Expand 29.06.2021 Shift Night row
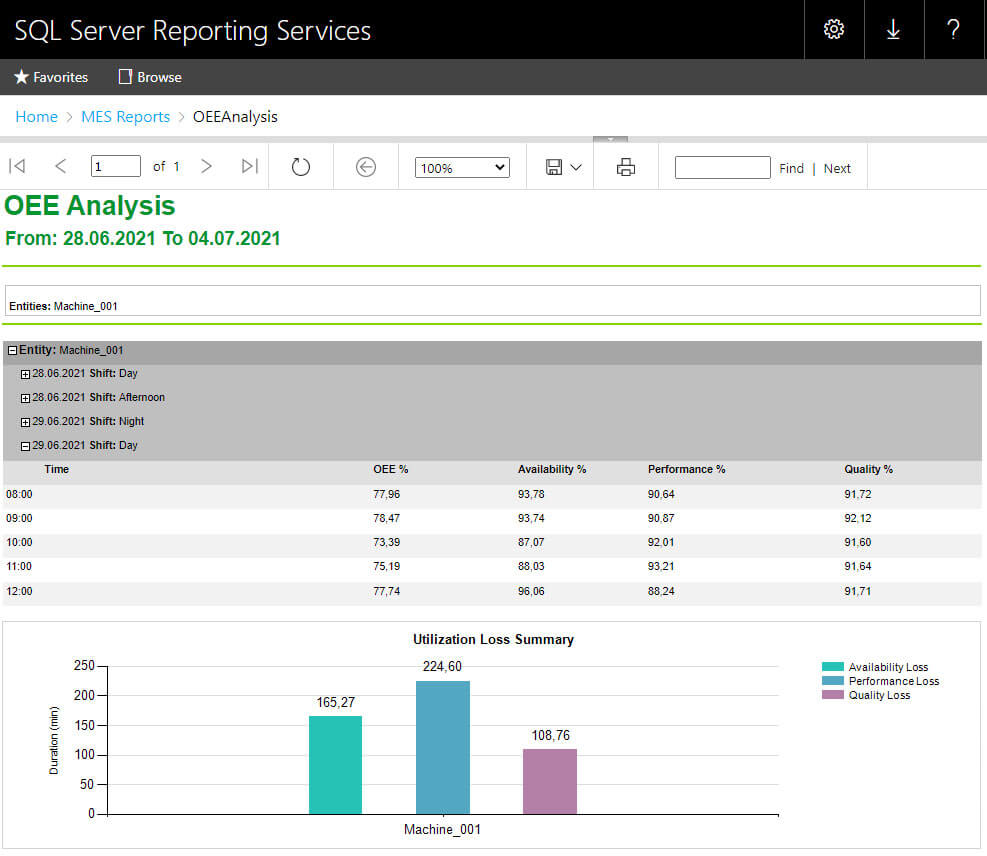Viewport: 987px width, 856px height. point(25,422)
